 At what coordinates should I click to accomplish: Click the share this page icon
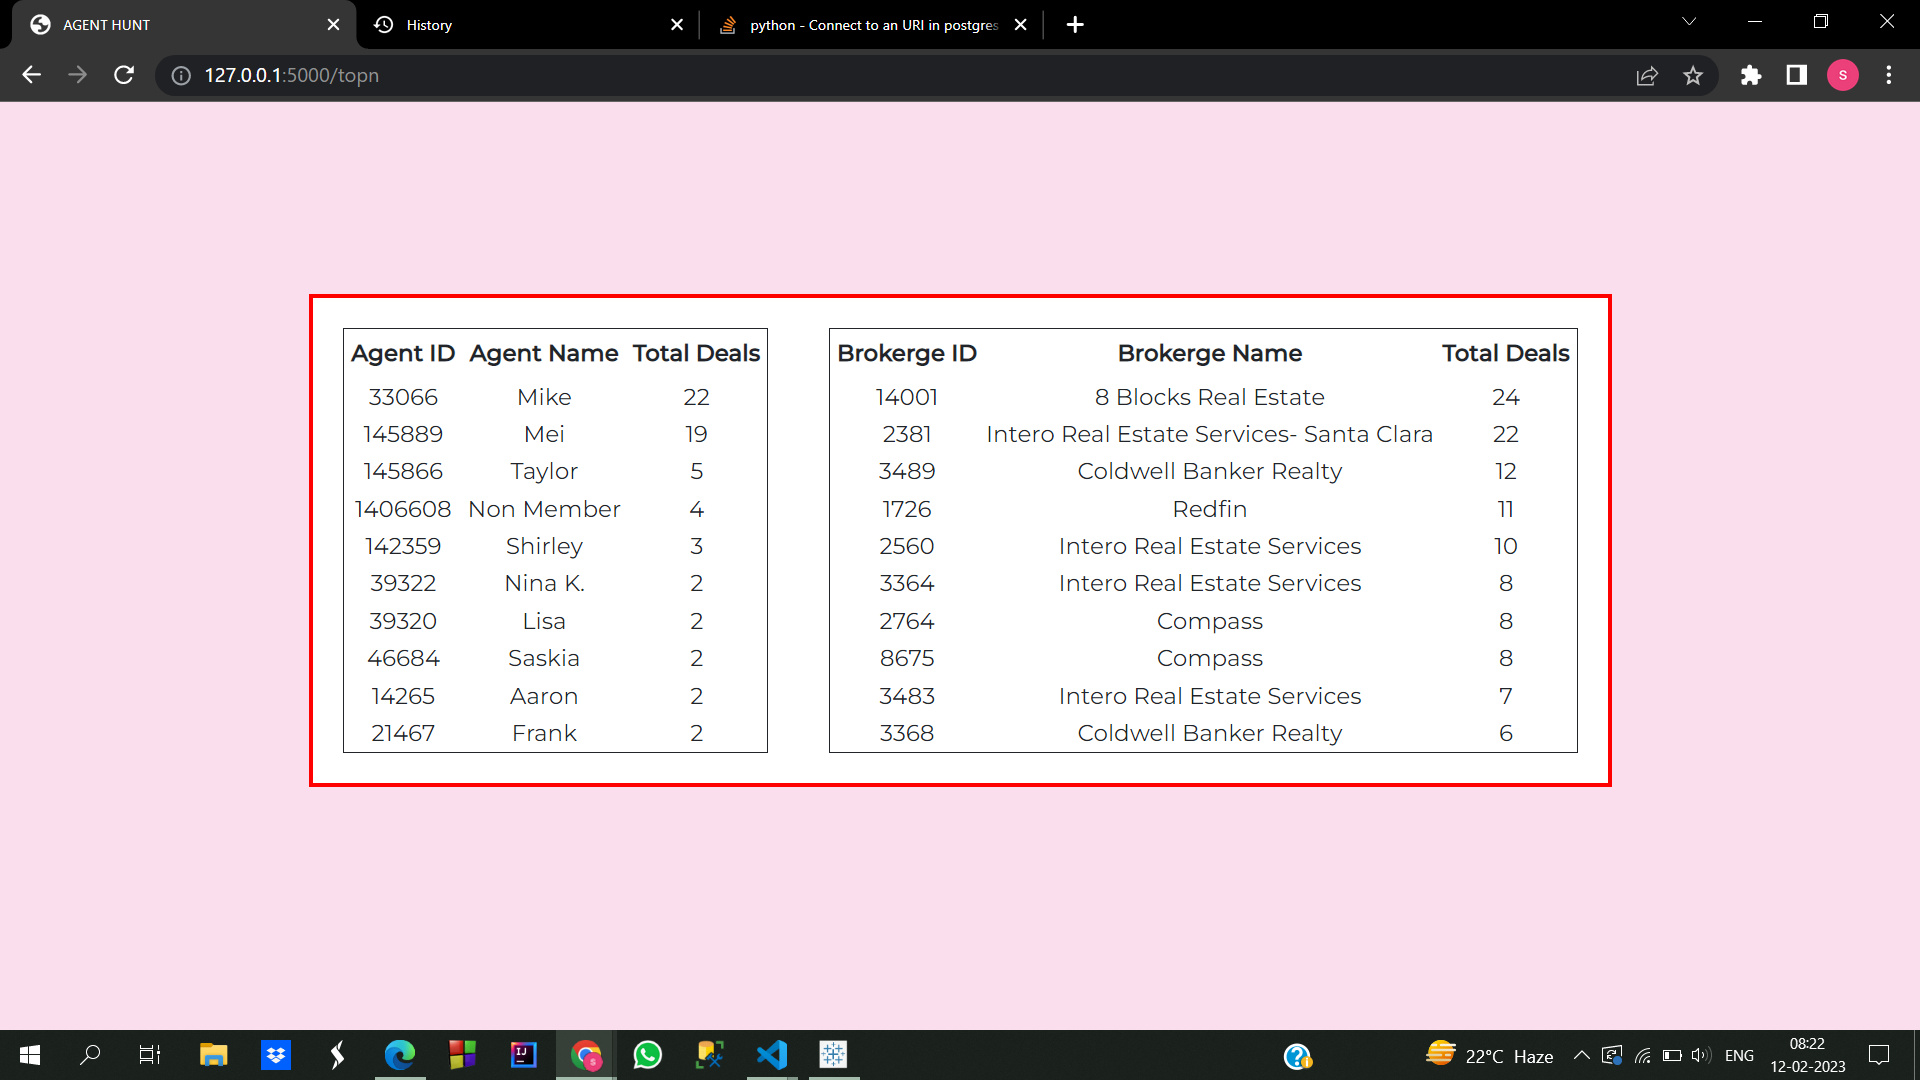[x=1647, y=75]
